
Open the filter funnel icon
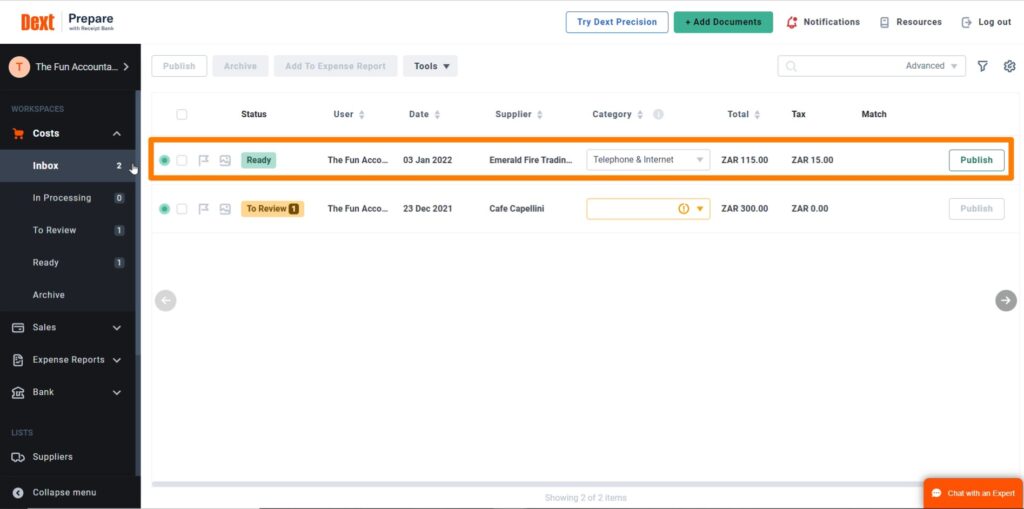982,66
